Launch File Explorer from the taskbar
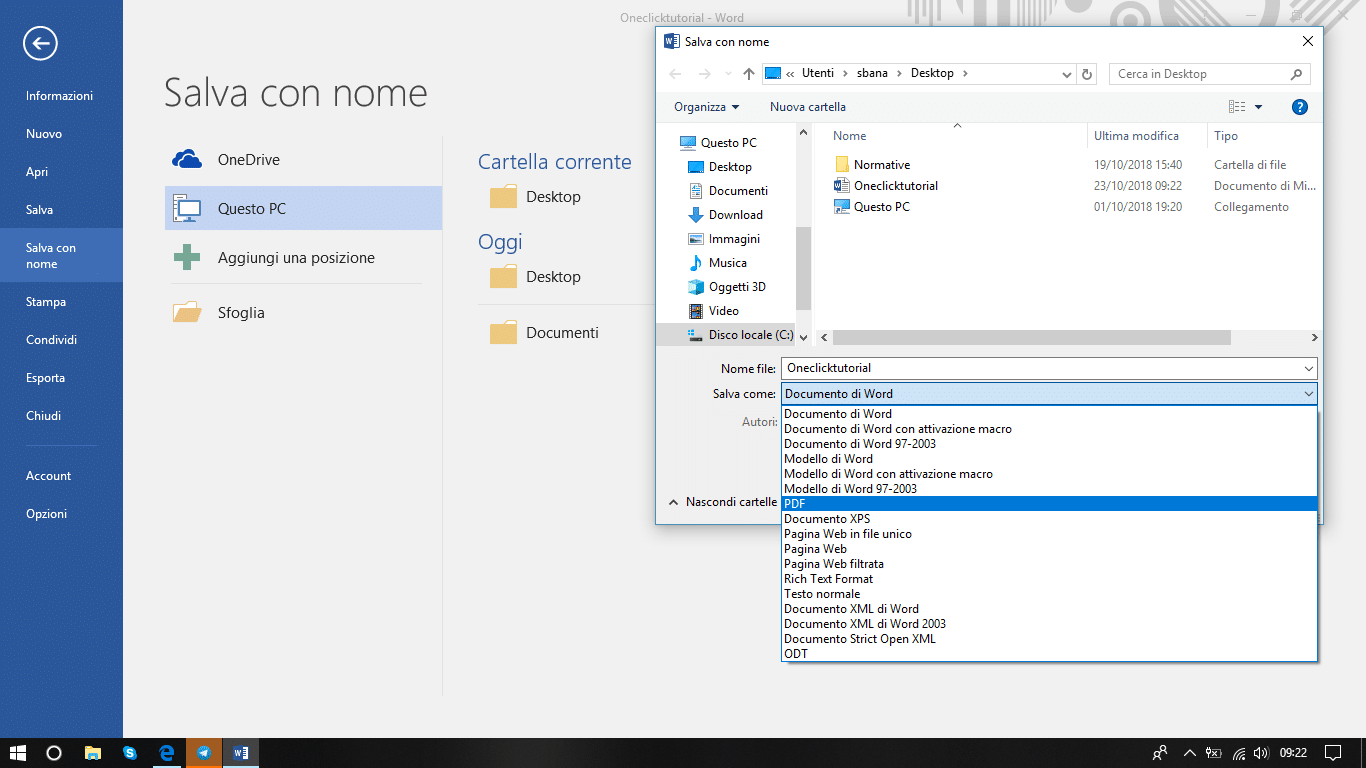This screenshot has height=768, width=1366. coord(92,753)
